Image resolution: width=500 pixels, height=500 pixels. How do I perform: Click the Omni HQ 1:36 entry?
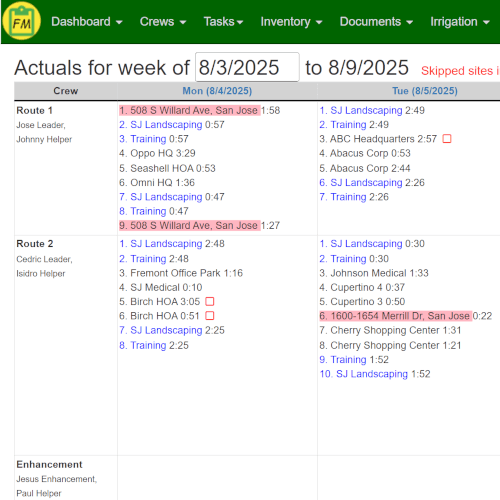pos(157,183)
